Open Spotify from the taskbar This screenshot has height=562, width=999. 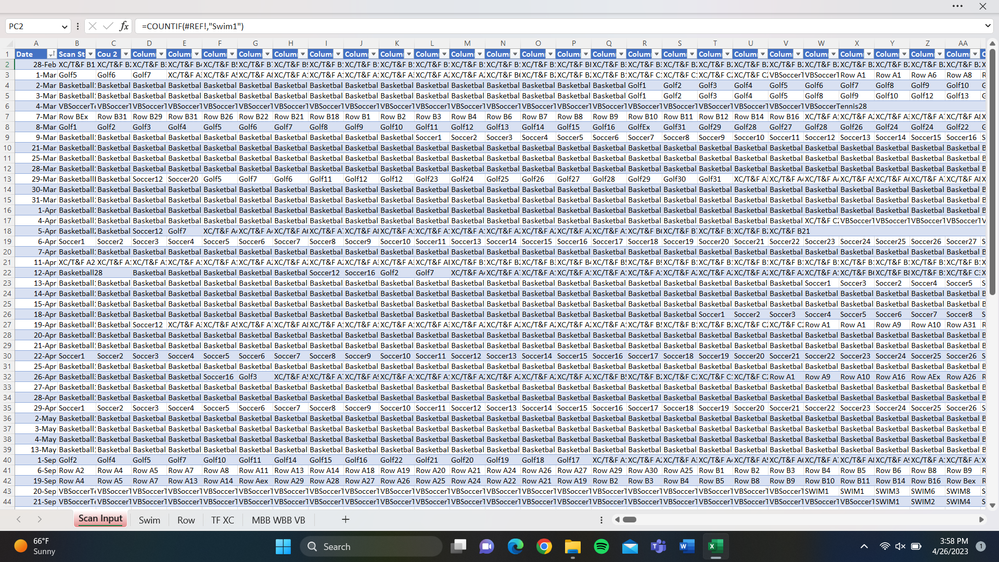pos(601,546)
